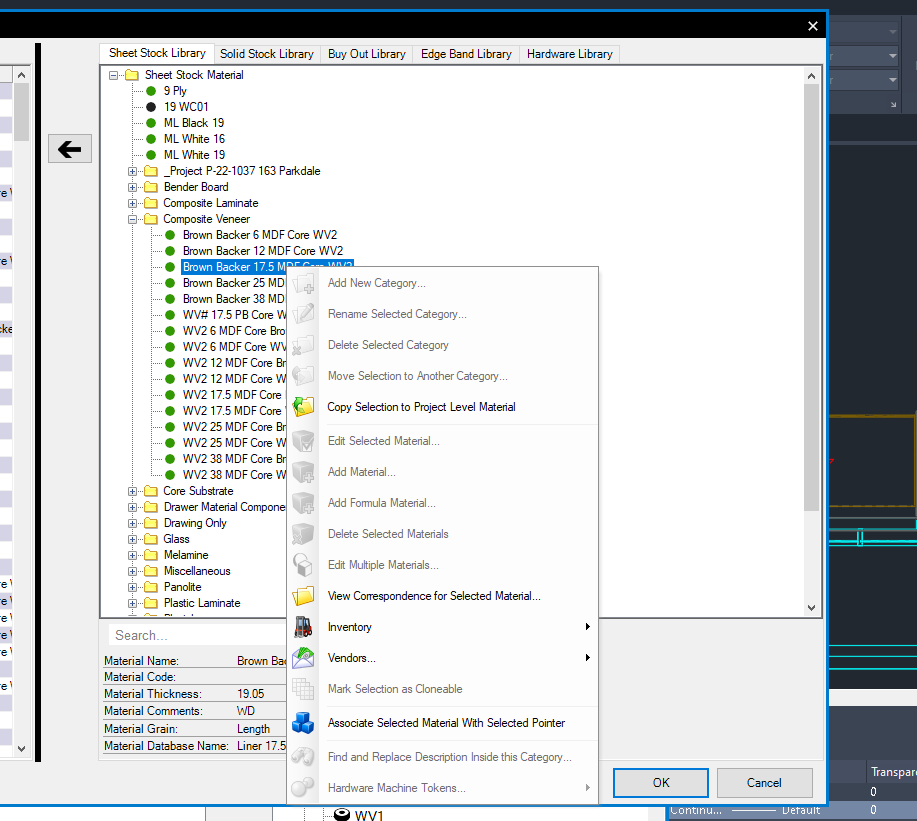Click the left panel scrollbar down arrow
This screenshot has width=917, height=821.
22,748
